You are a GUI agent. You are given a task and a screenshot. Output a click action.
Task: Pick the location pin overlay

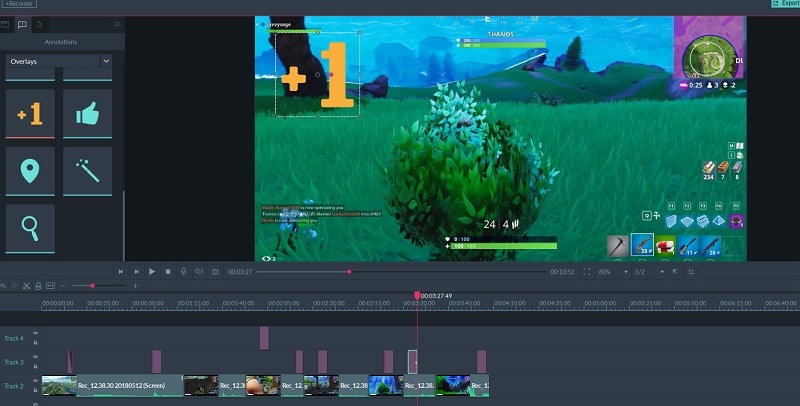[30, 171]
